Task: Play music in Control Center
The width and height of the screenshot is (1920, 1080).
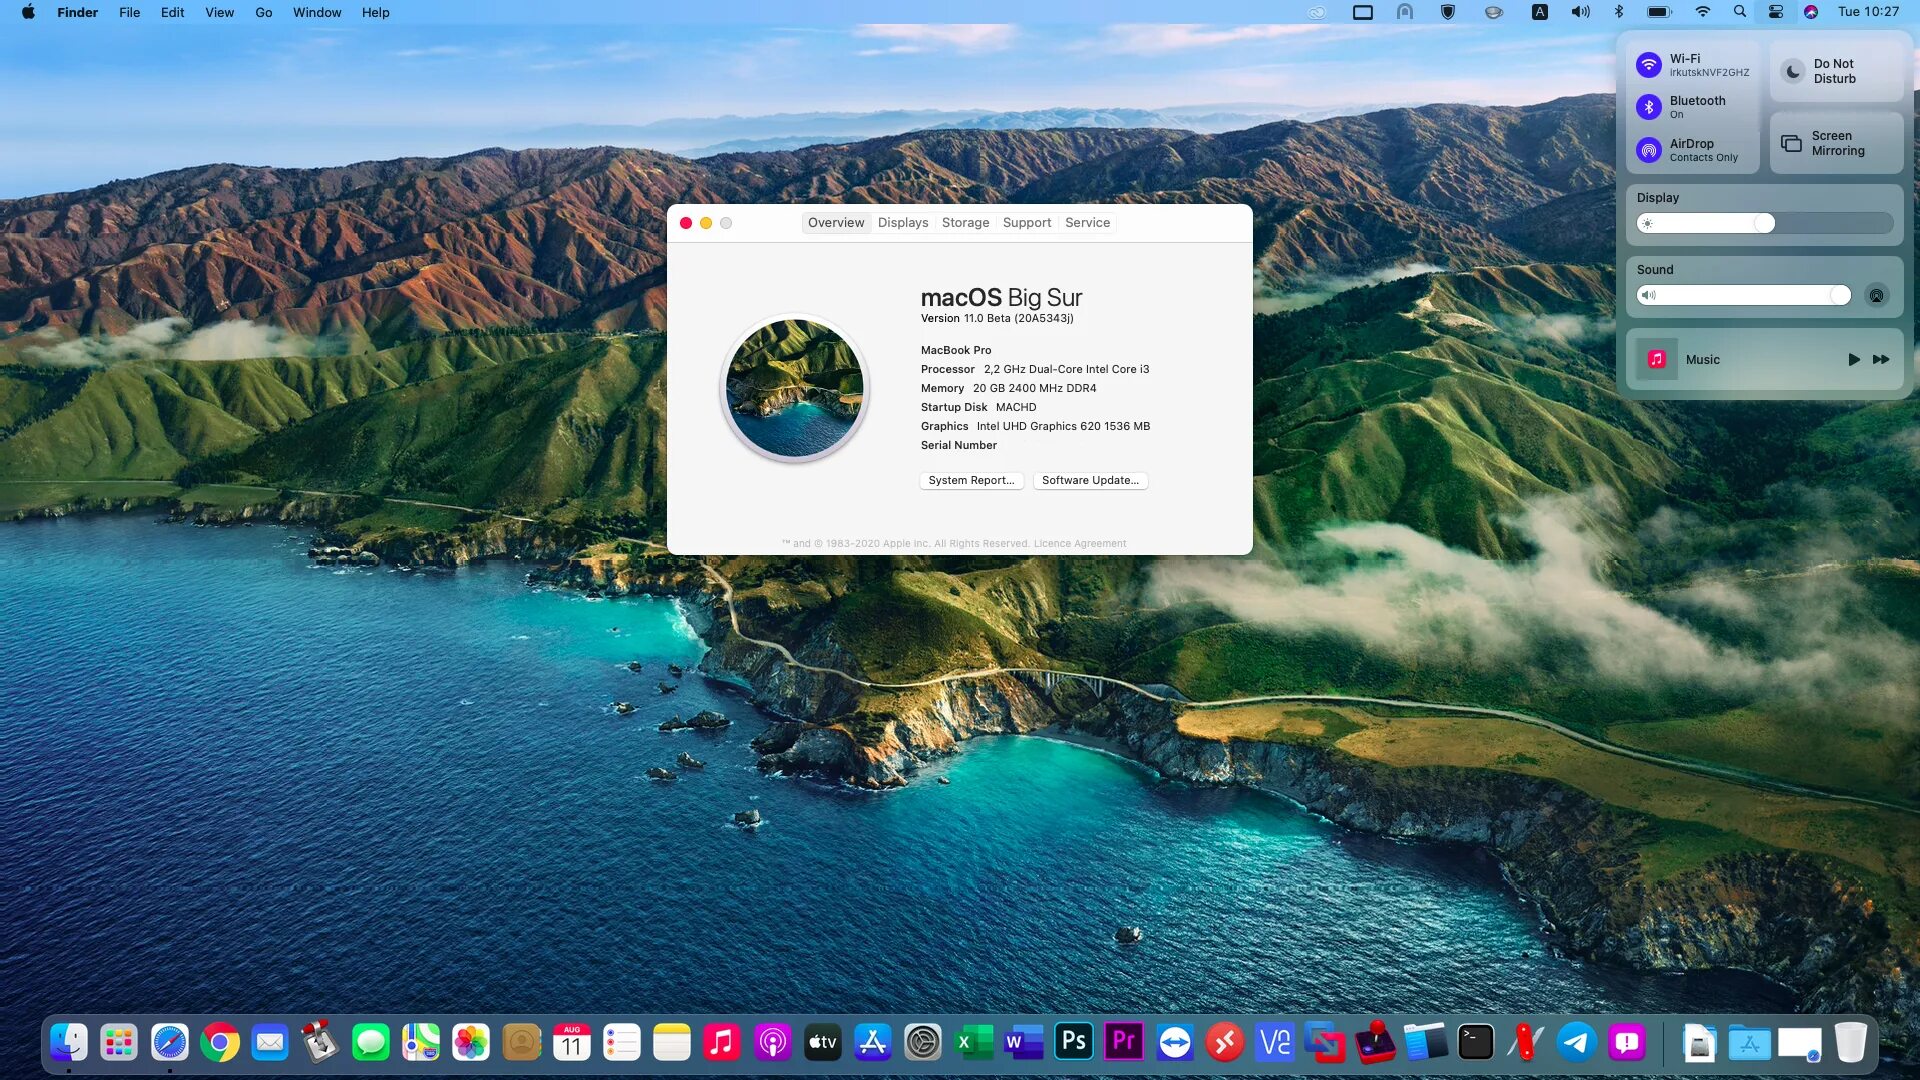Action: pos(1853,359)
